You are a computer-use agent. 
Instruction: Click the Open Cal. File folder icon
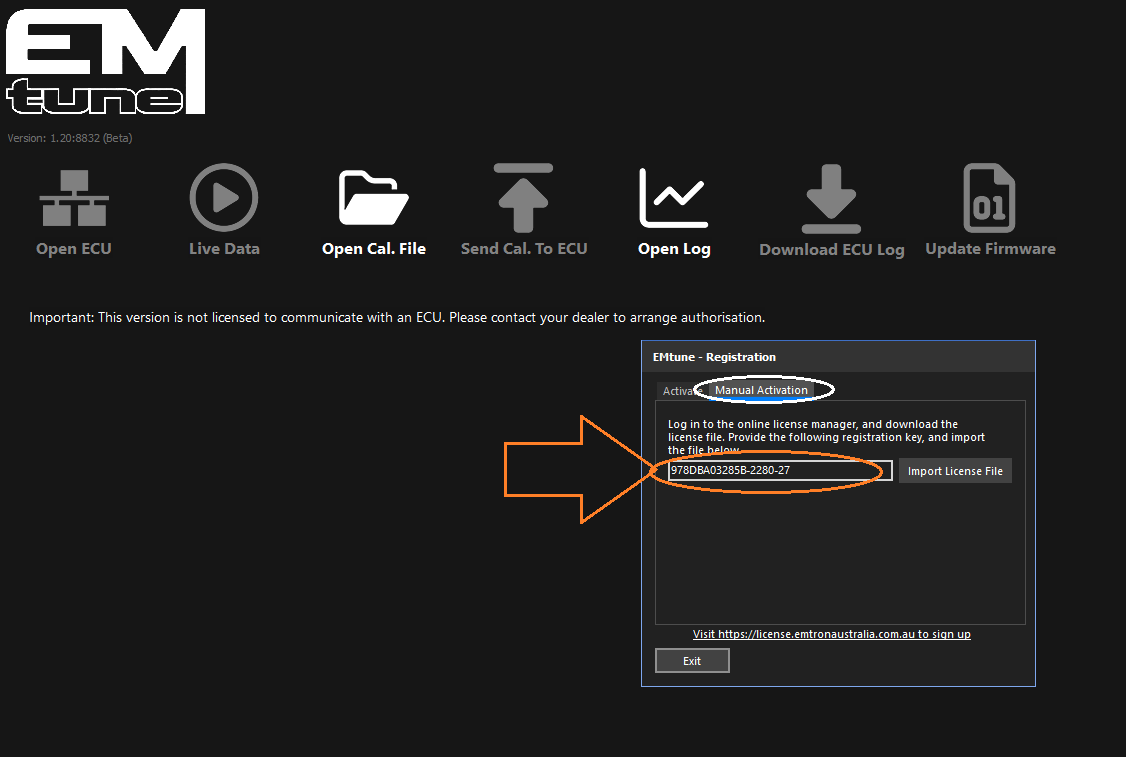tap(374, 198)
